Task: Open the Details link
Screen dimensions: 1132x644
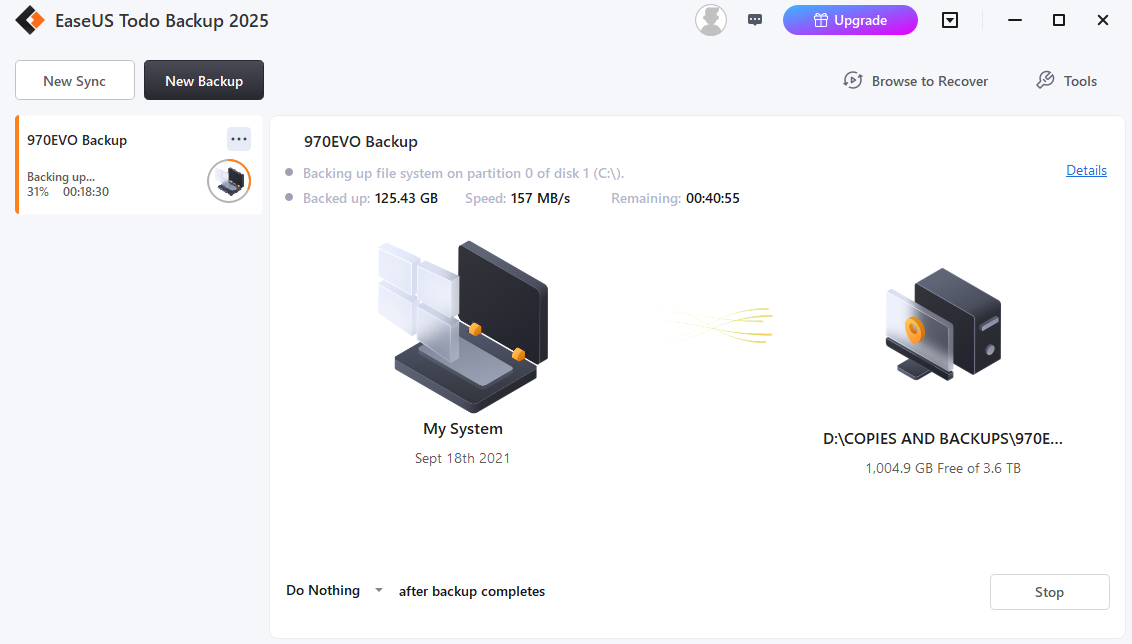Action: 1086,170
